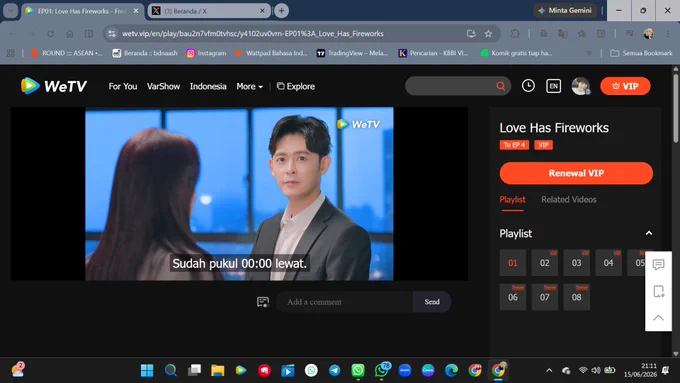Open the TradingView bookmark

point(352,53)
